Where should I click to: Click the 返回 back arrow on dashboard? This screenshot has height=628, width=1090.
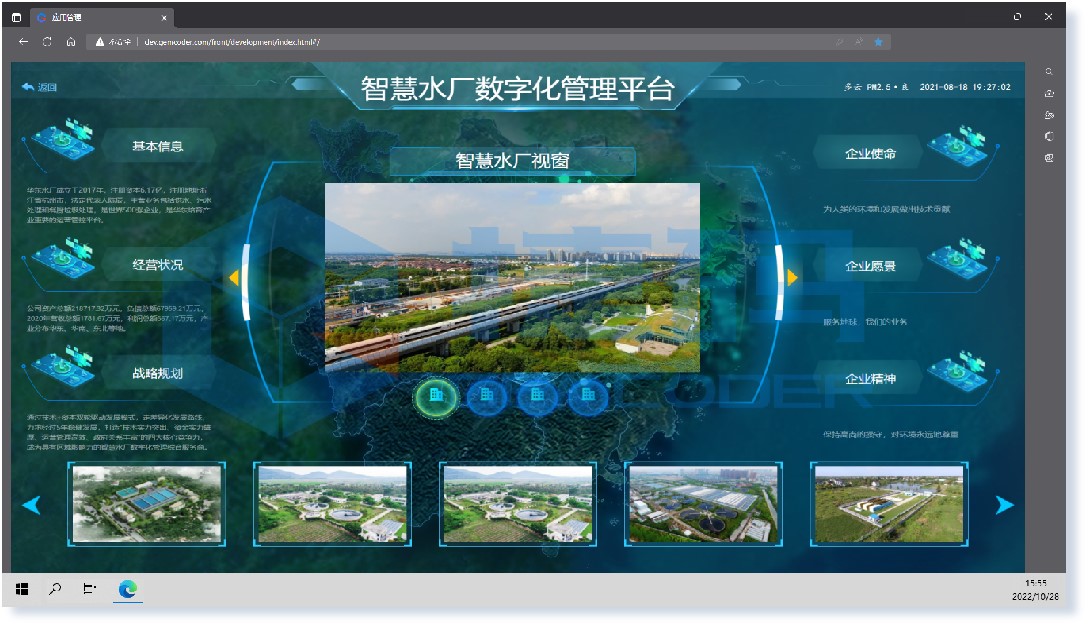coord(39,87)
